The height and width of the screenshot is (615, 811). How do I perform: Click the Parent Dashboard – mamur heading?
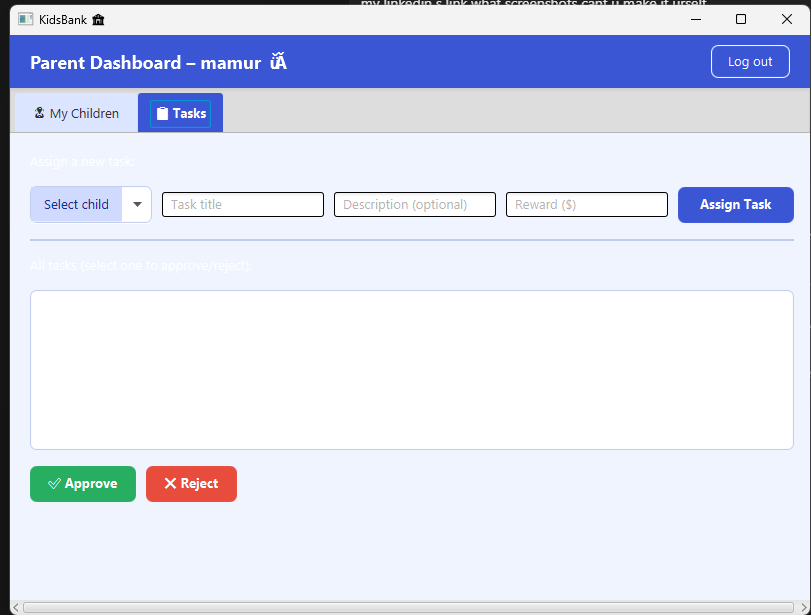[x=158, y=63]
